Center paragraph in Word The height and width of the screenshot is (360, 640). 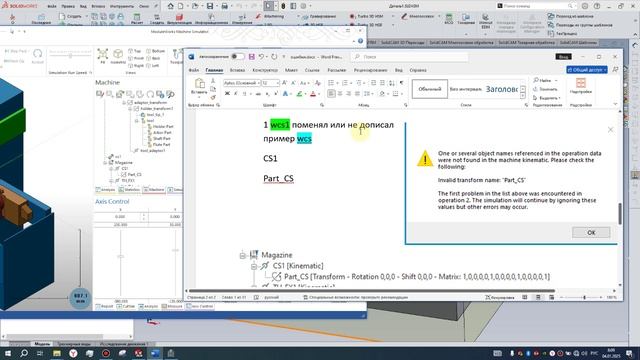pyautogui.click(x=340, y=94)
